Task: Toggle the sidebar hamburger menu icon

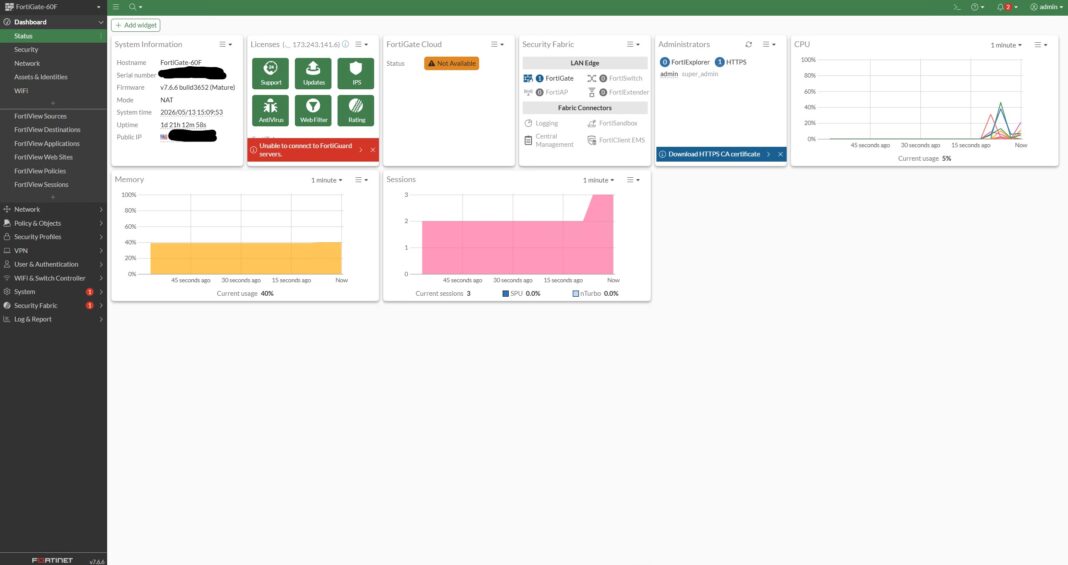Action: click(x=116, y=7)
